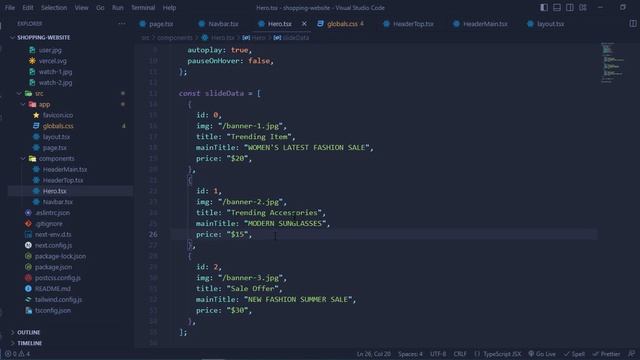The image size is (640, 360).
Task: Toggle panel layout icon
Action: [x=557, y=8]
